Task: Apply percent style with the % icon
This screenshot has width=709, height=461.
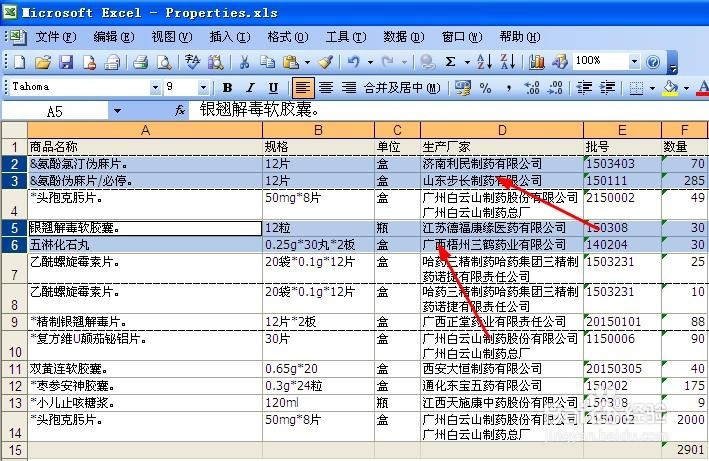Action: [486, 88]
